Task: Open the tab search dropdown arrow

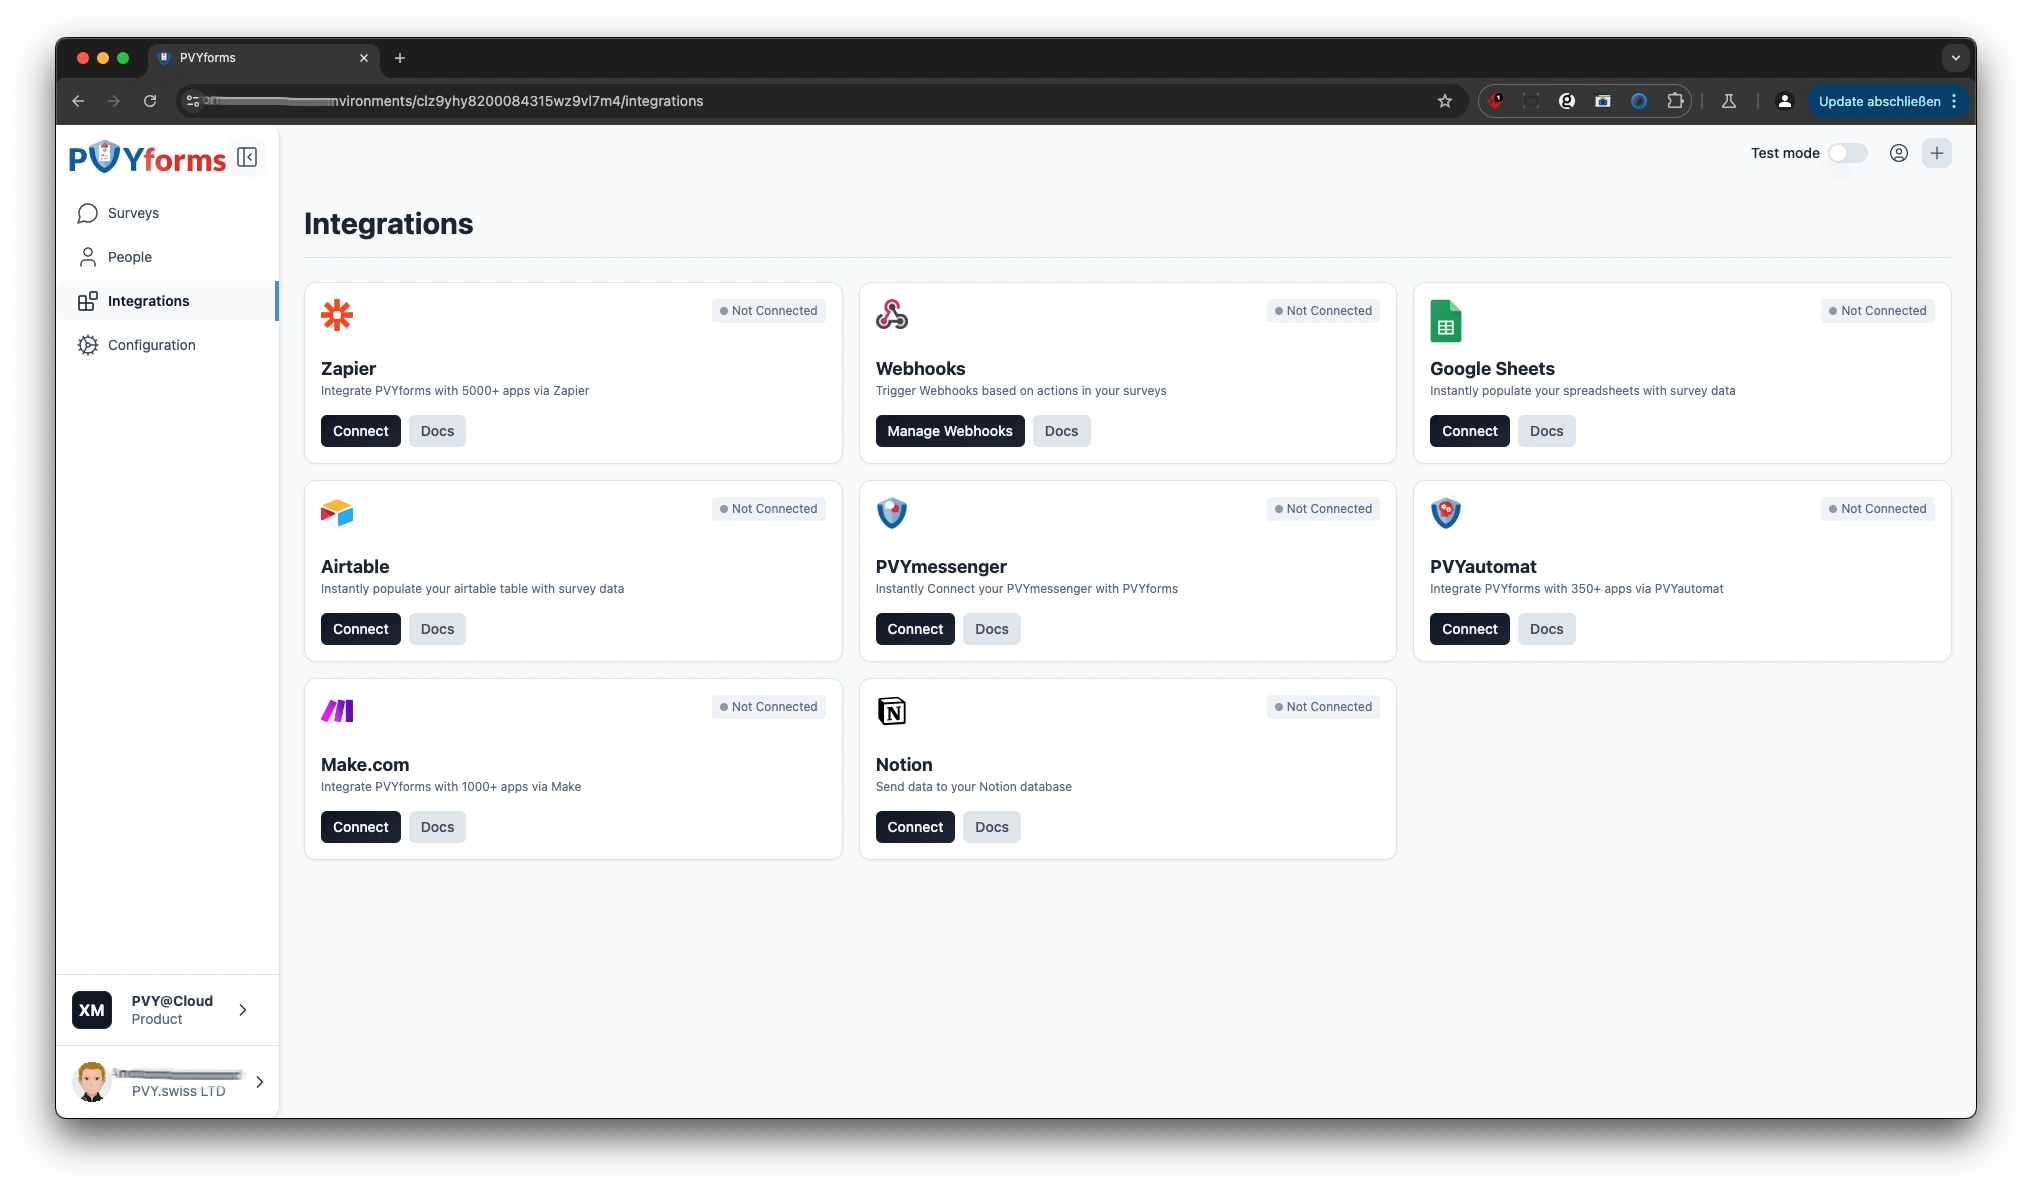Action: coord(1956,58)
